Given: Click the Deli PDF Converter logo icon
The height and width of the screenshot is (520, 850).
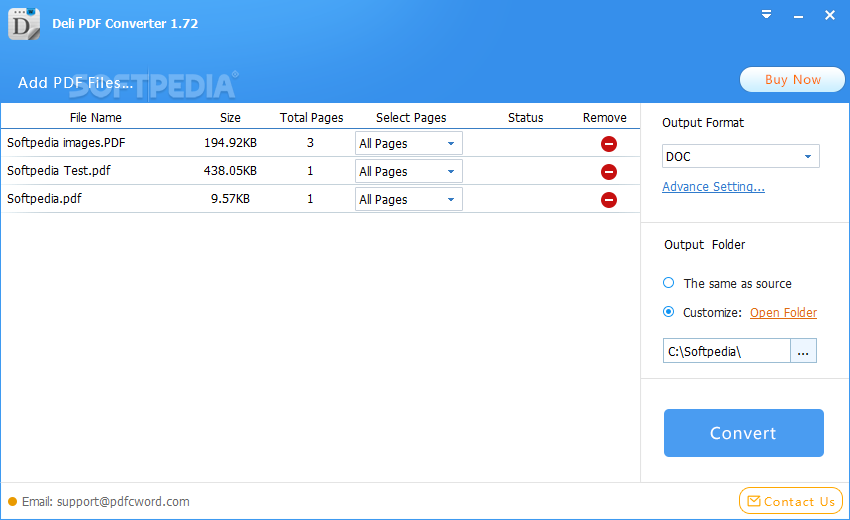Looking at the screenshot, I should pos(24,24).
